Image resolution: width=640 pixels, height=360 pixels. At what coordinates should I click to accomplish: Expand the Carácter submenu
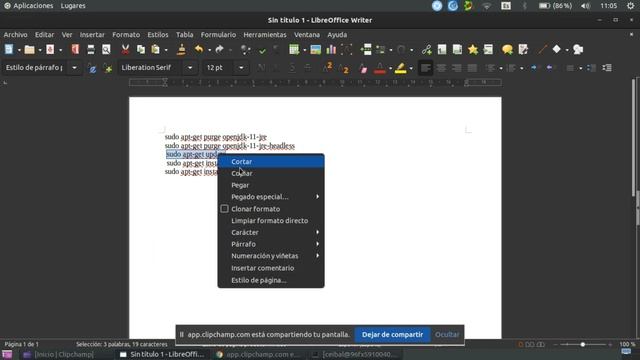(271, 232)
